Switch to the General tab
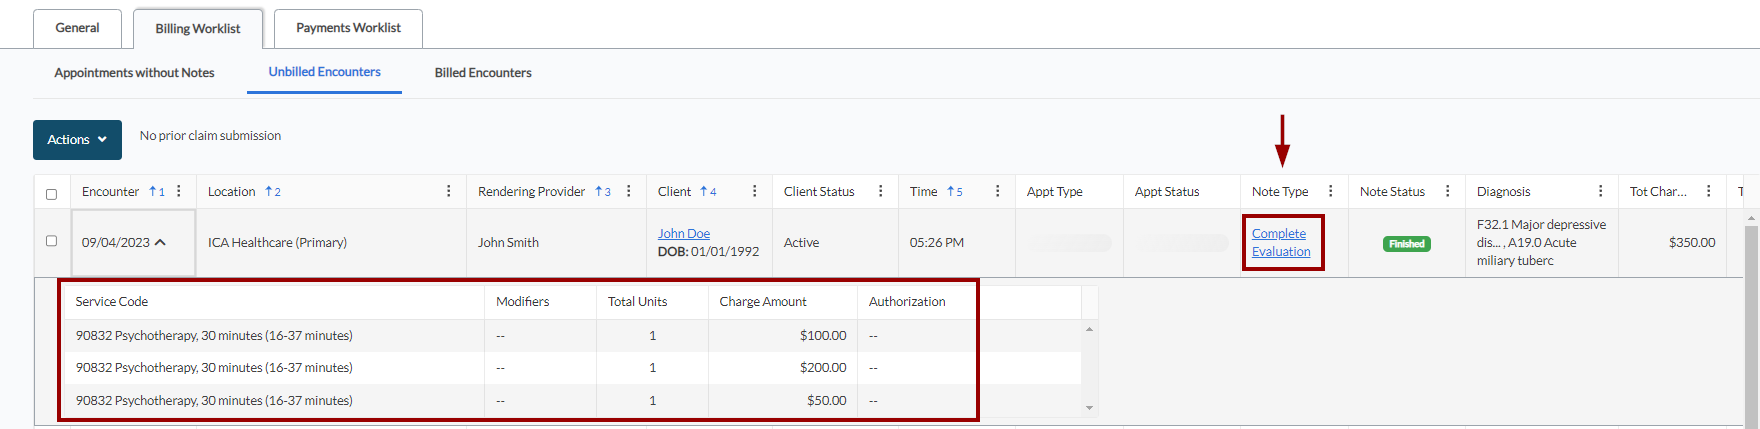 tap(77, 28)
